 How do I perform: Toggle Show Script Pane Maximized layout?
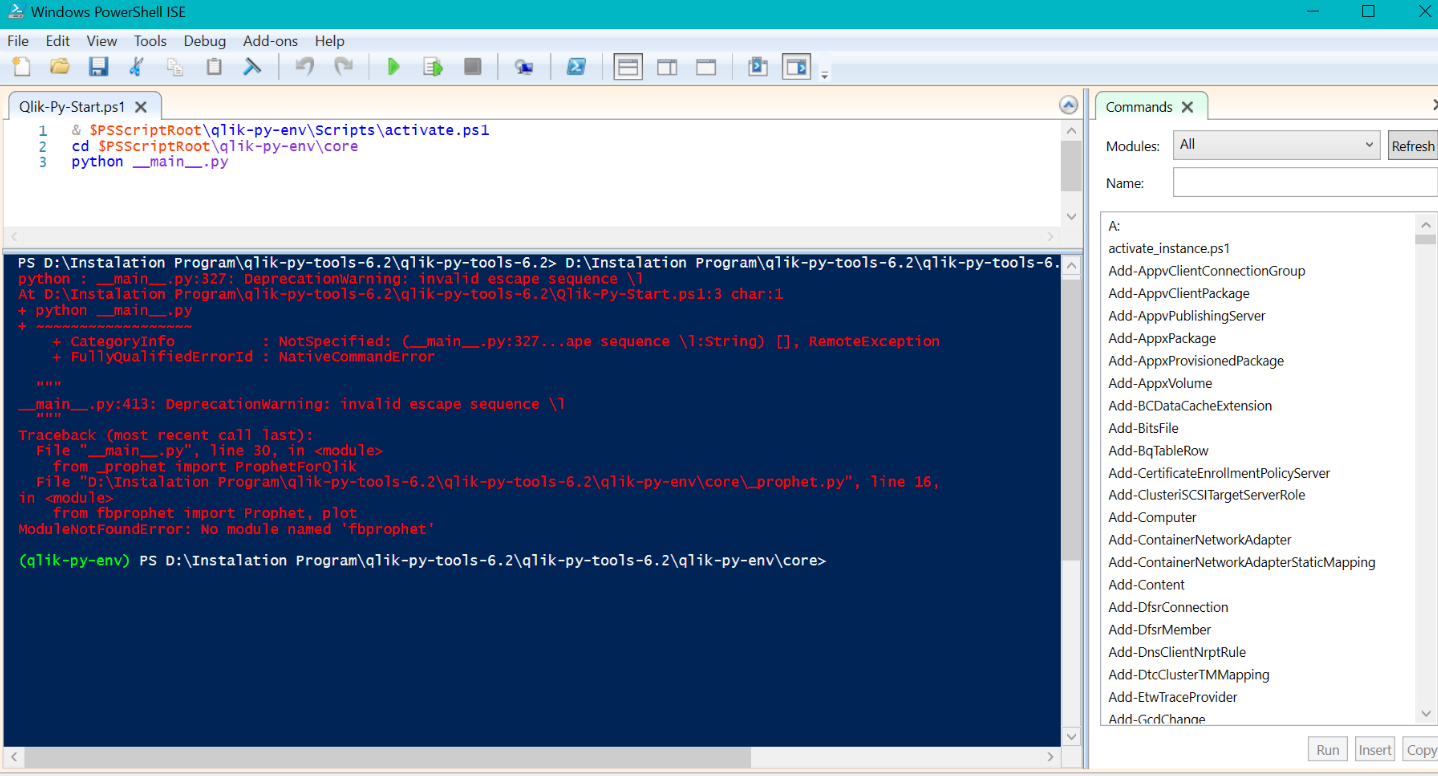[707, 66]
